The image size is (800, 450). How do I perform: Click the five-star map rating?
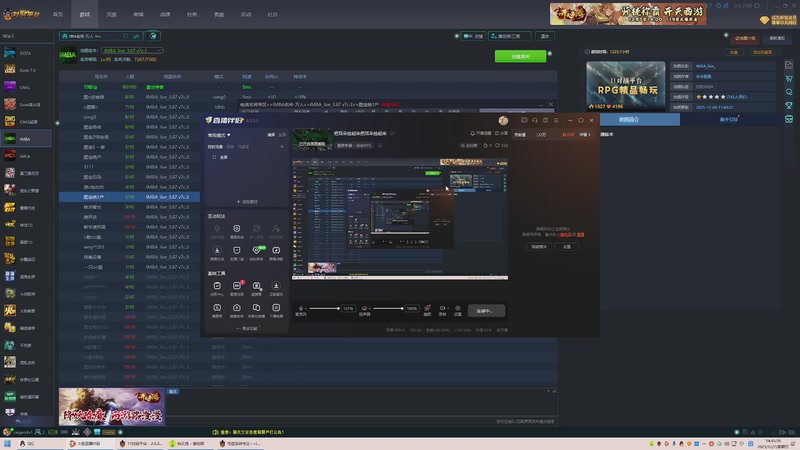tap(710, 97)
